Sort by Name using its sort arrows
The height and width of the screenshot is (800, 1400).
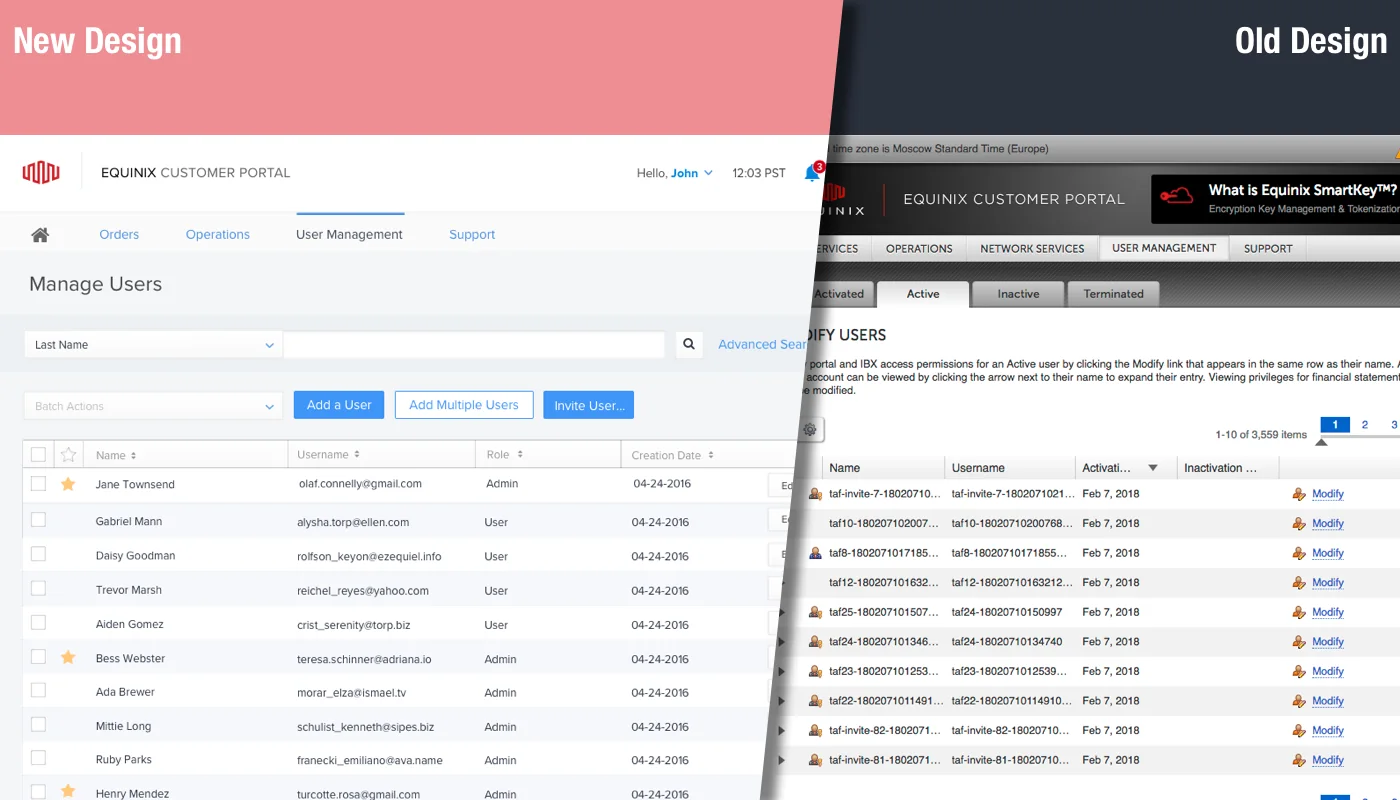click(133, 455)
